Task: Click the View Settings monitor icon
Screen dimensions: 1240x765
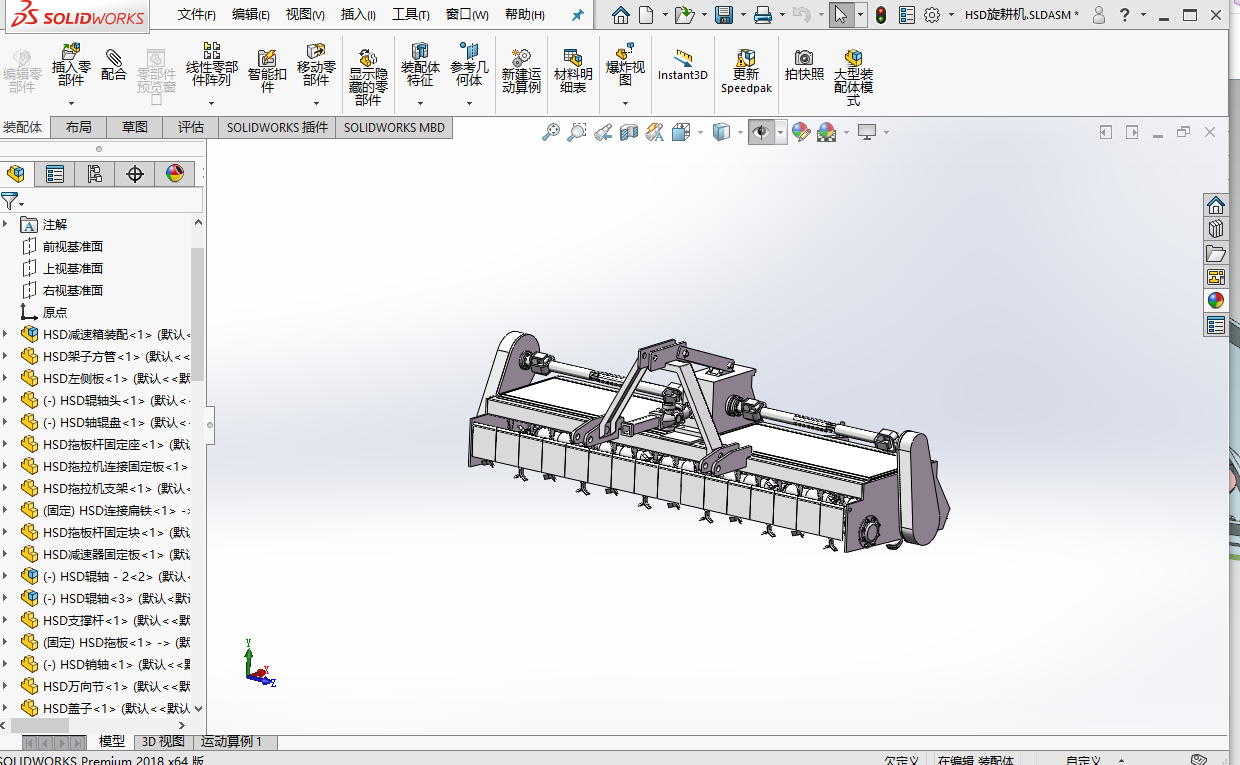Action: coord(866,132)
